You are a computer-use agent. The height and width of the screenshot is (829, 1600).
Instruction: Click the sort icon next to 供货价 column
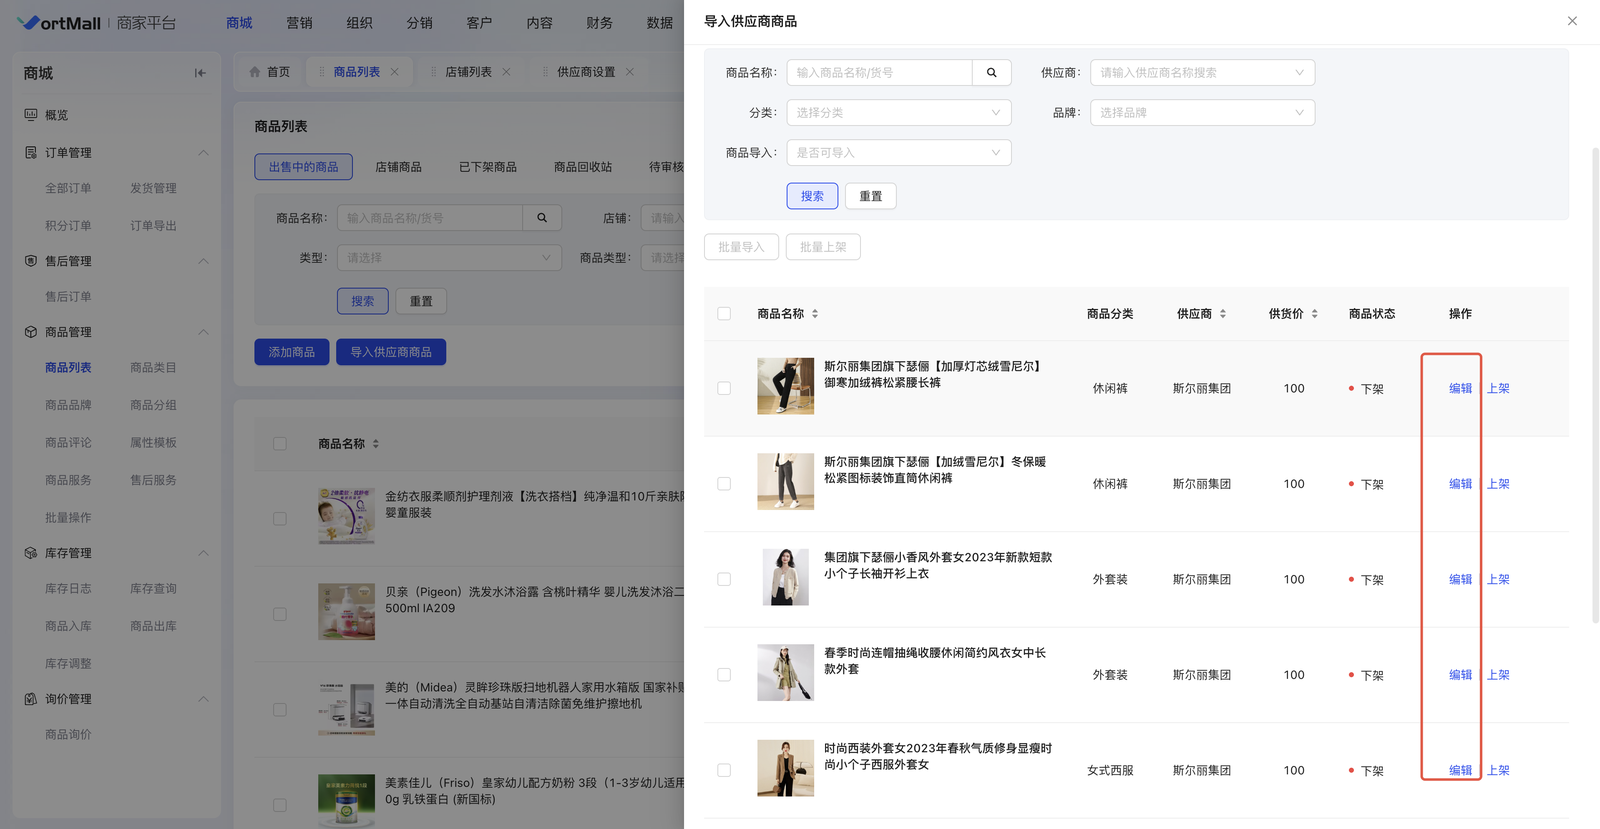pyautogui.click(x=1314, y=314)
